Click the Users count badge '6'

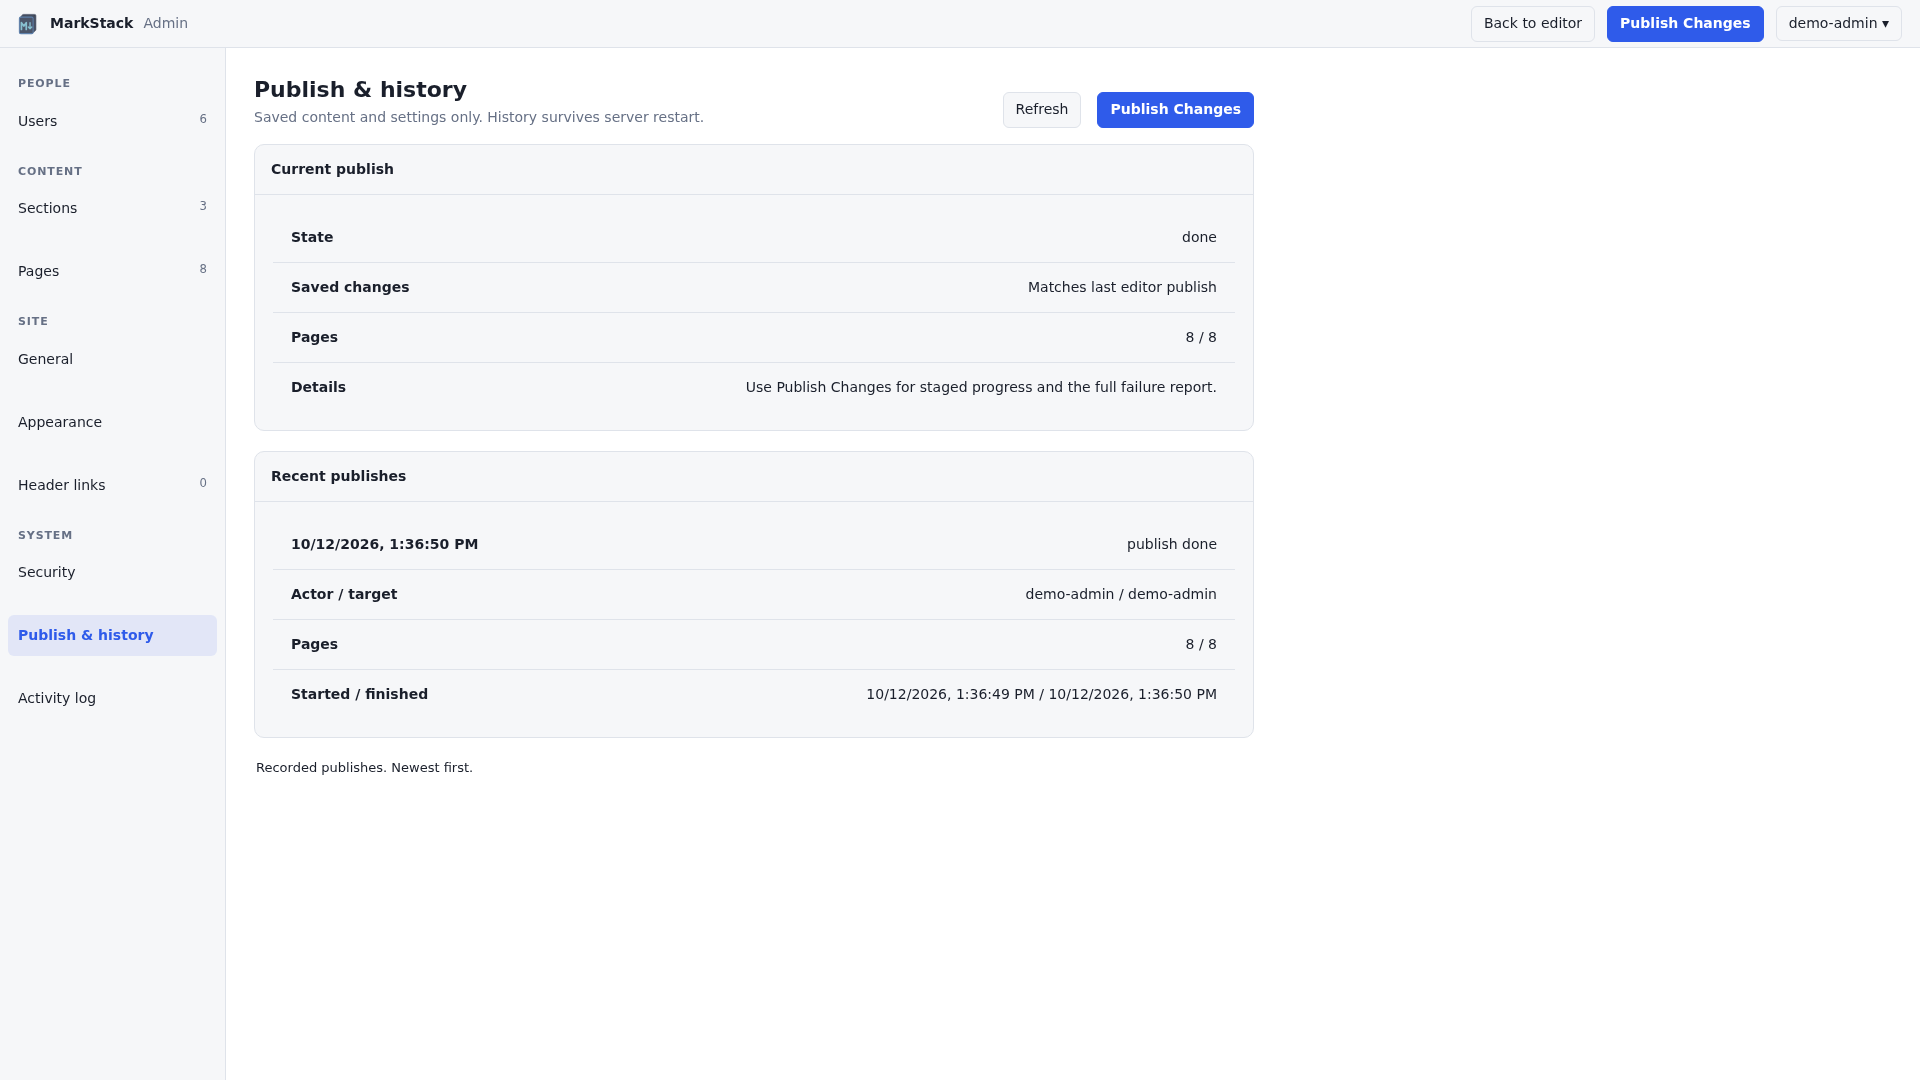point(203,119)
